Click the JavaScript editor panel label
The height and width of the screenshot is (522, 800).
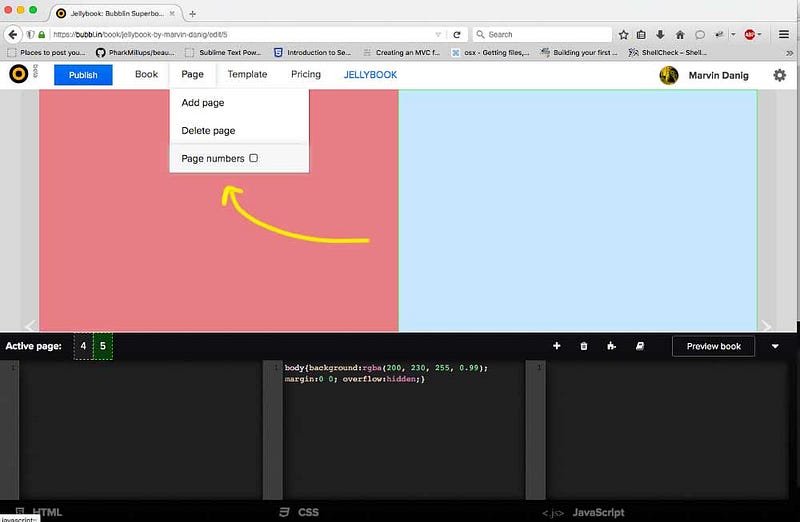click(598, 512)
